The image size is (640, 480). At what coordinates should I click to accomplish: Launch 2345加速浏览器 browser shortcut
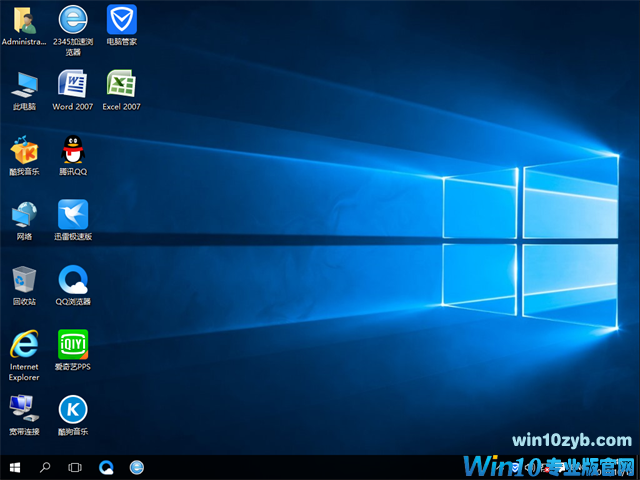point(73,20)
